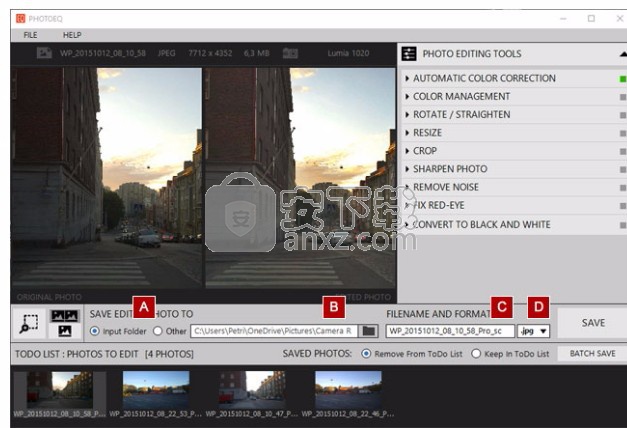This screenshot has width=627, height=428.
Task: Click the '6,3 MB' file size text
Action: 257,53
